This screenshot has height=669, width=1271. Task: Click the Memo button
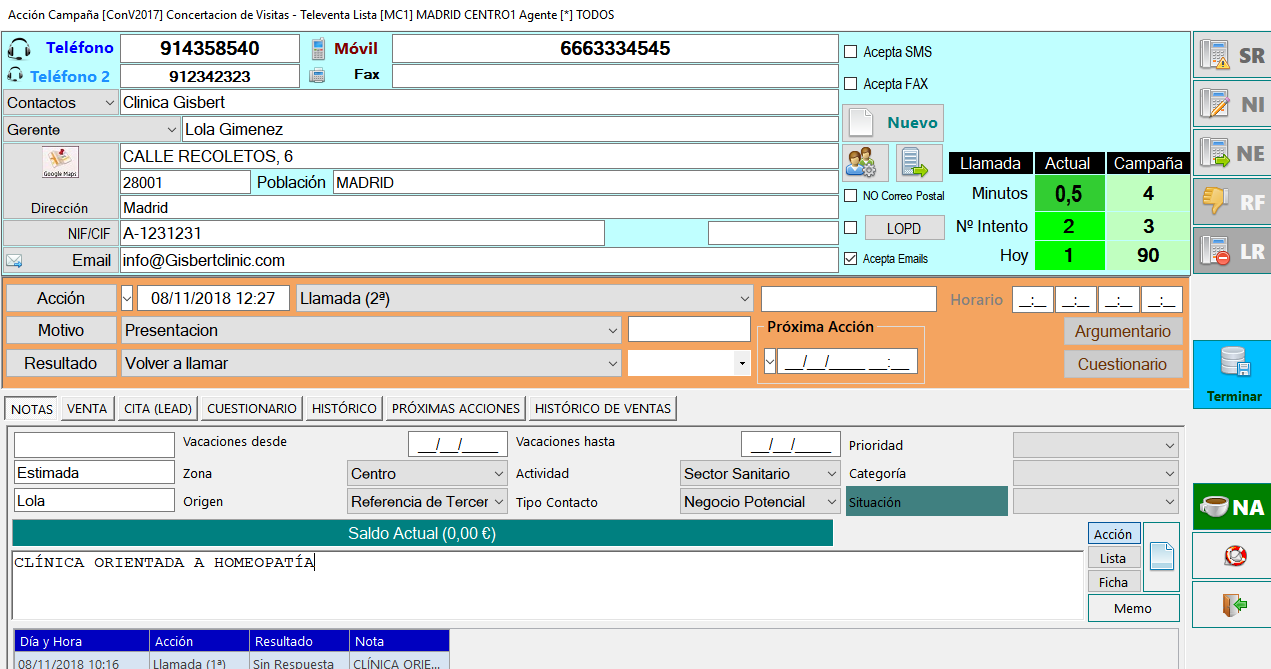pyautogui.click(x=1133, y=608)
